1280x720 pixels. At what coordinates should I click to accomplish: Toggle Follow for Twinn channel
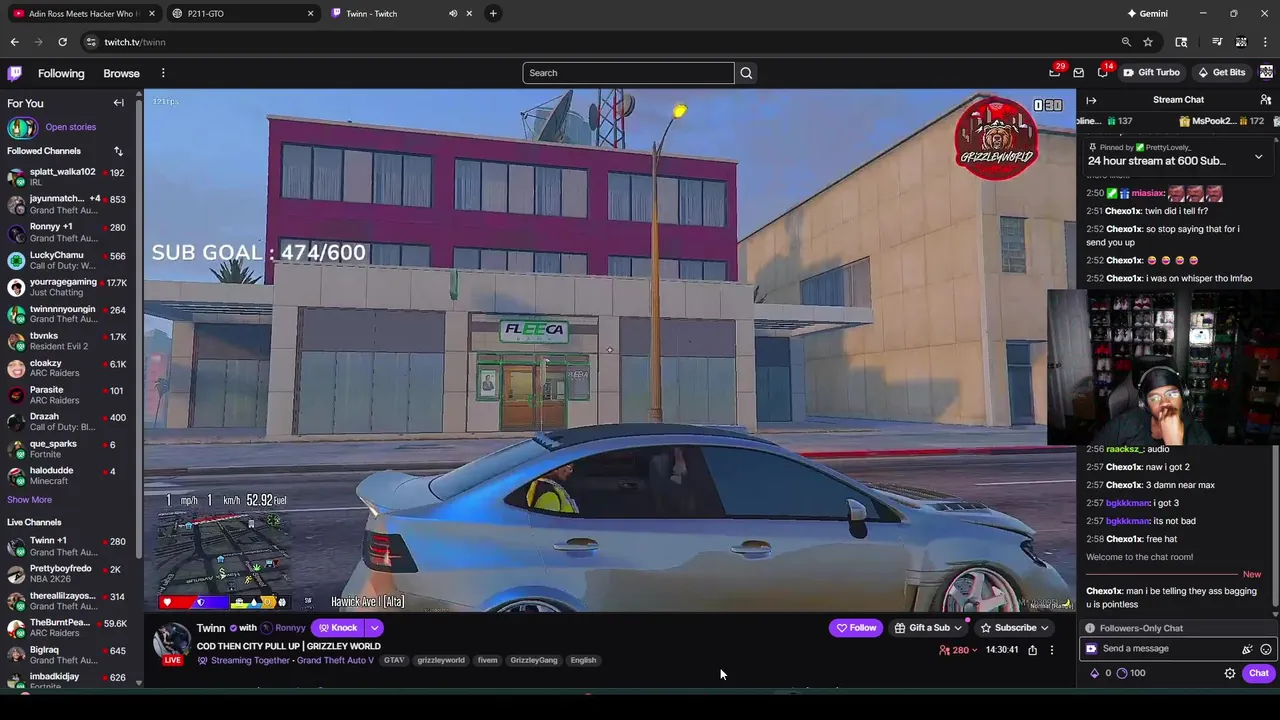pos(856,628)
